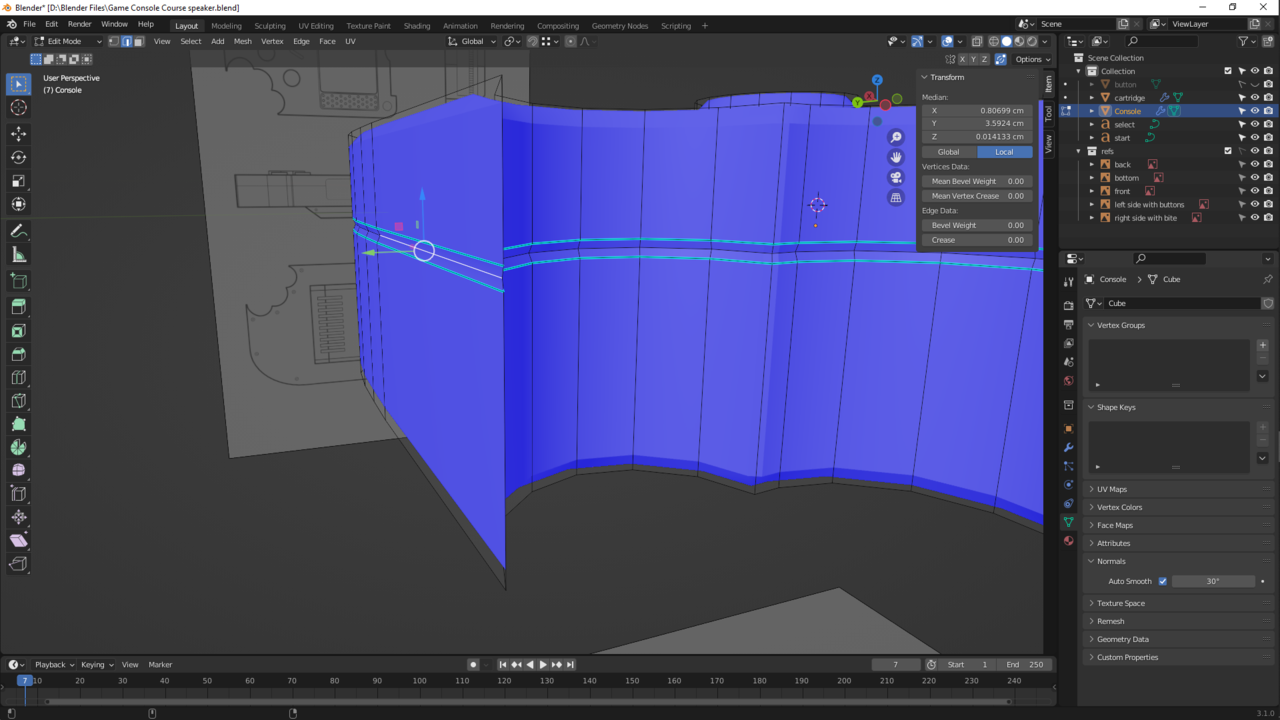Viewport: 1280px width, 720px height.
Task: Select the Annotate tool
Action: click(x=18, y=231)
